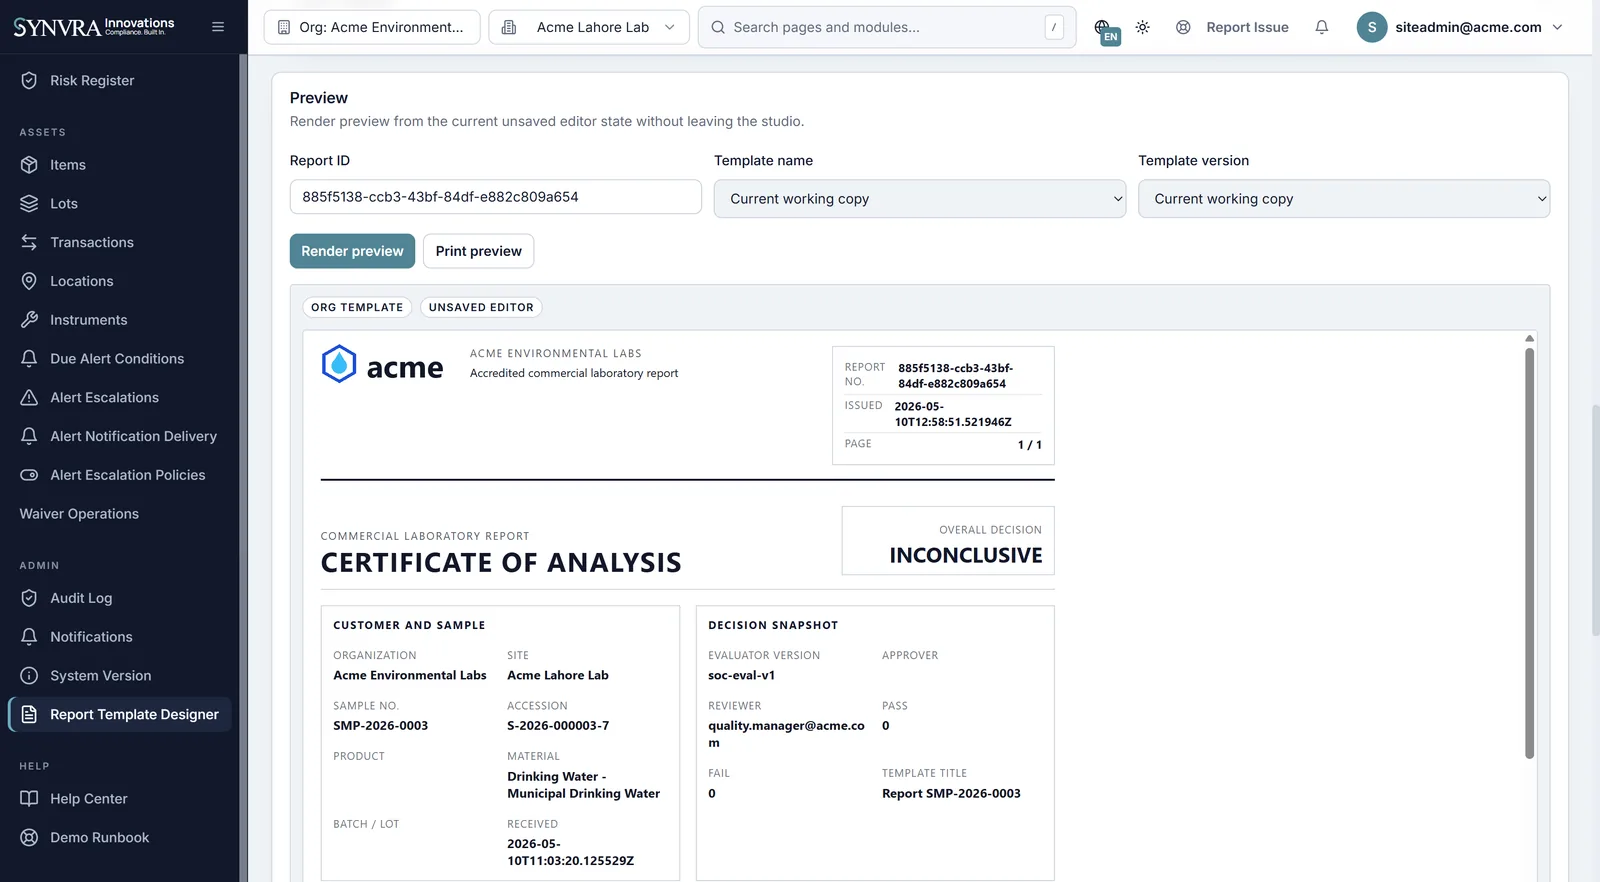The width and height of the screenshot is (1600, 882).
Task: Click the Transactions arrows icon
Action: (29, 243)
